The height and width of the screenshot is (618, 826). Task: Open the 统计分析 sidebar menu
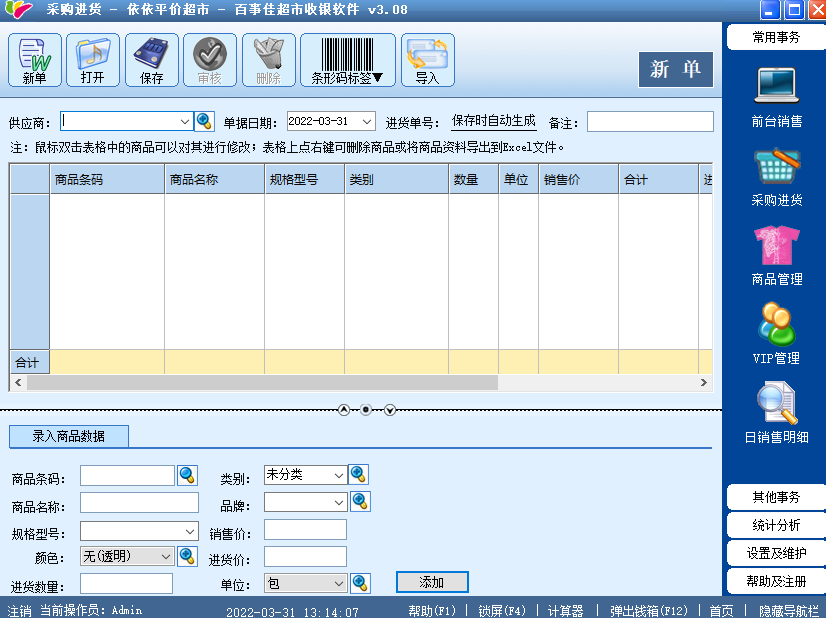click(x=776, y=525)
